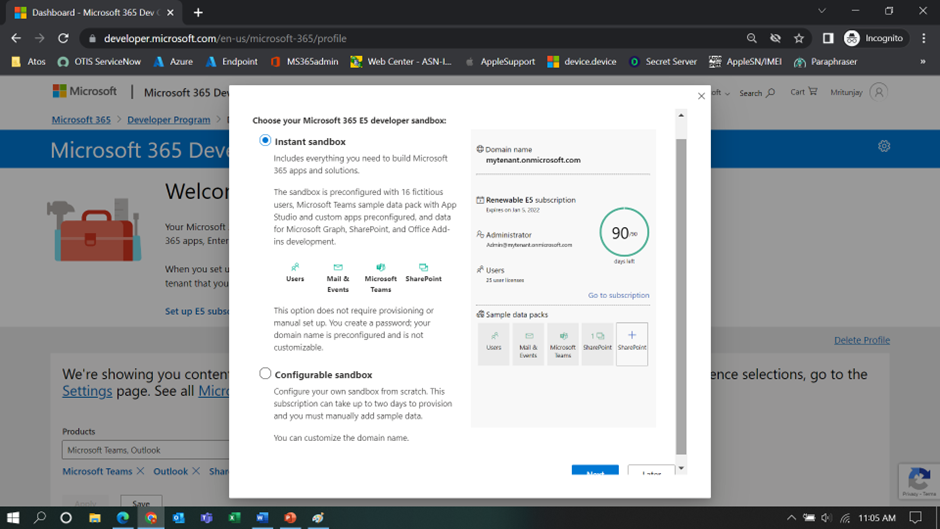The image size is (940, 529).
Task: Select the Configurable sandbox radio option
Action: point(265,373)
